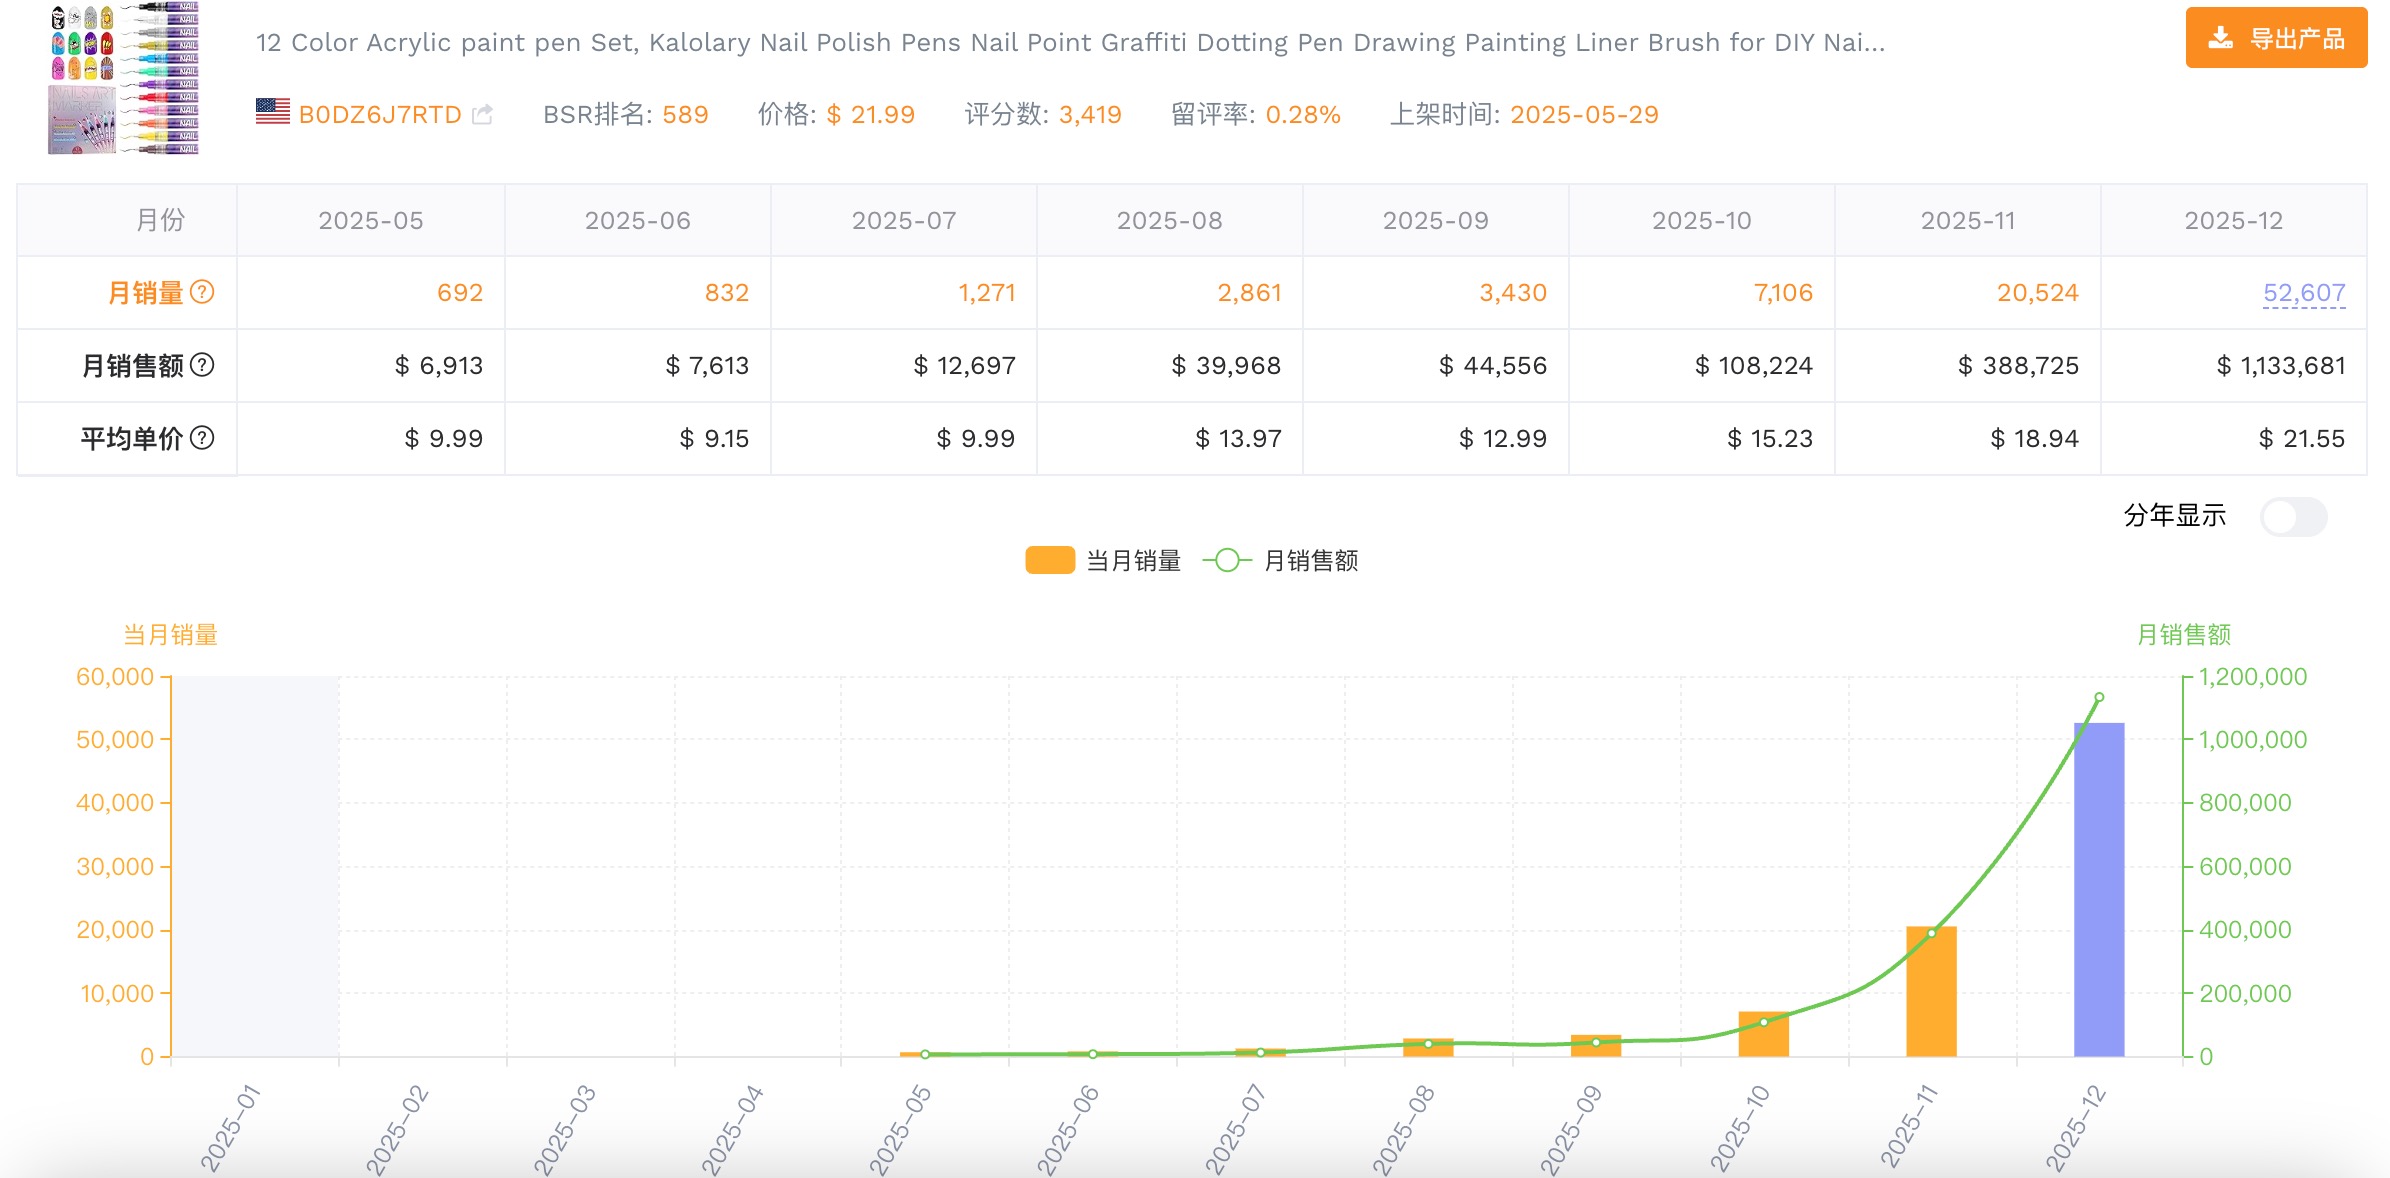This screenshot has width=2390, height=1178.
Task: Click the purple 2025-12 sales bar
Action: [2098, 890]
